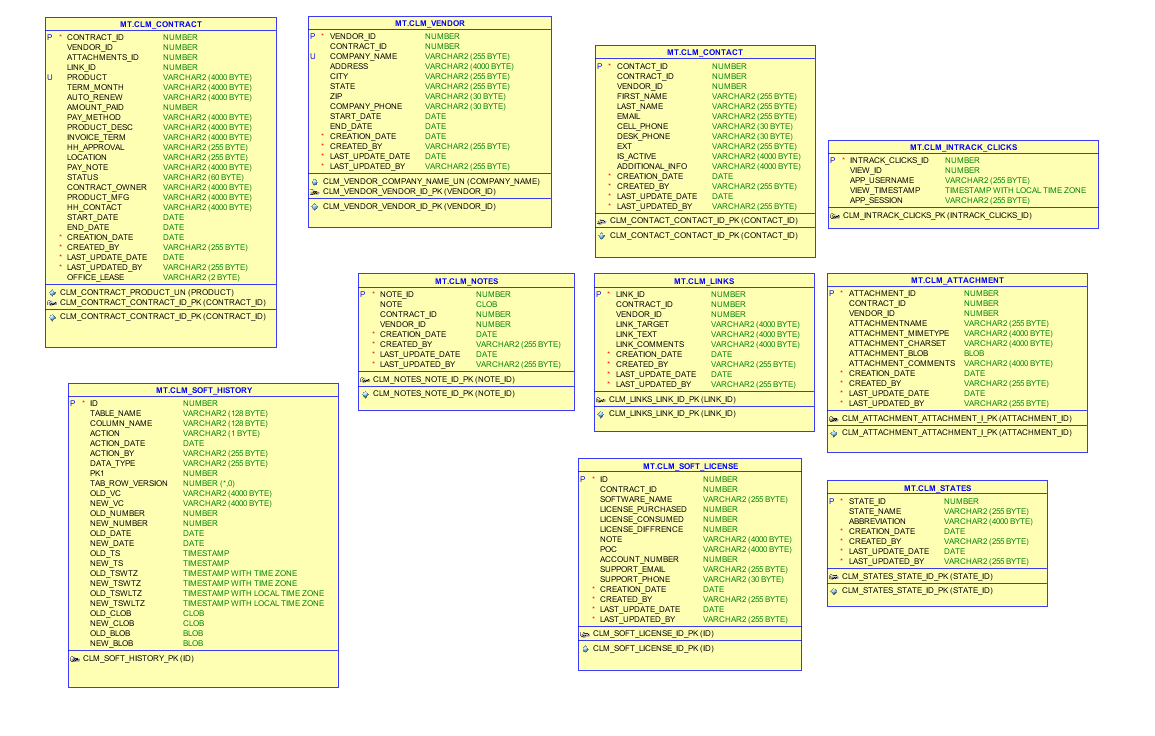Click the diamond icon for CLM_CONTRACT_PRODUCT_UN
Image resolution: width=1155 pixels, height=736 pixels.
(x=52, y=292)
